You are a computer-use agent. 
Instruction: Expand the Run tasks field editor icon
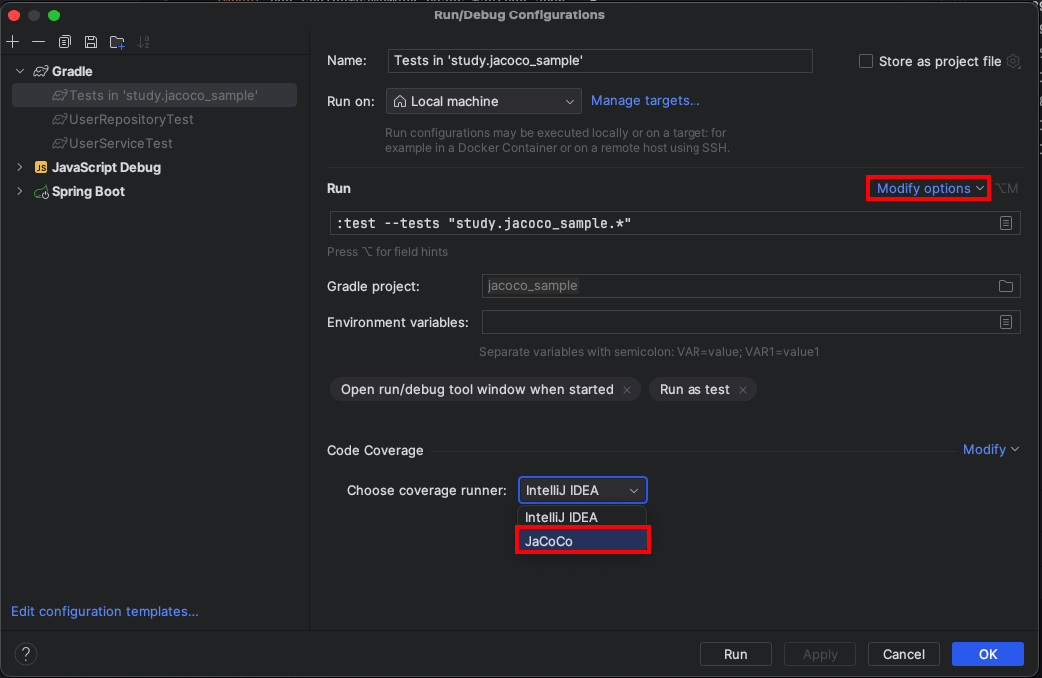point(1005,223)
